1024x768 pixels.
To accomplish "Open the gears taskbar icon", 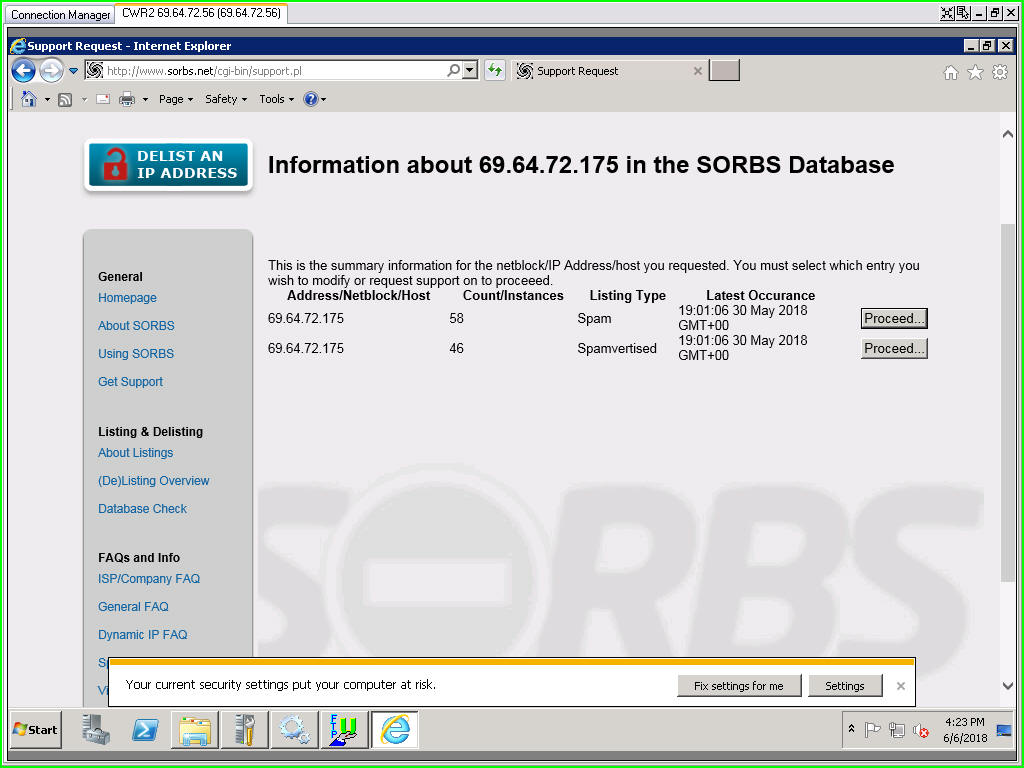I will [x=295, y=729].
